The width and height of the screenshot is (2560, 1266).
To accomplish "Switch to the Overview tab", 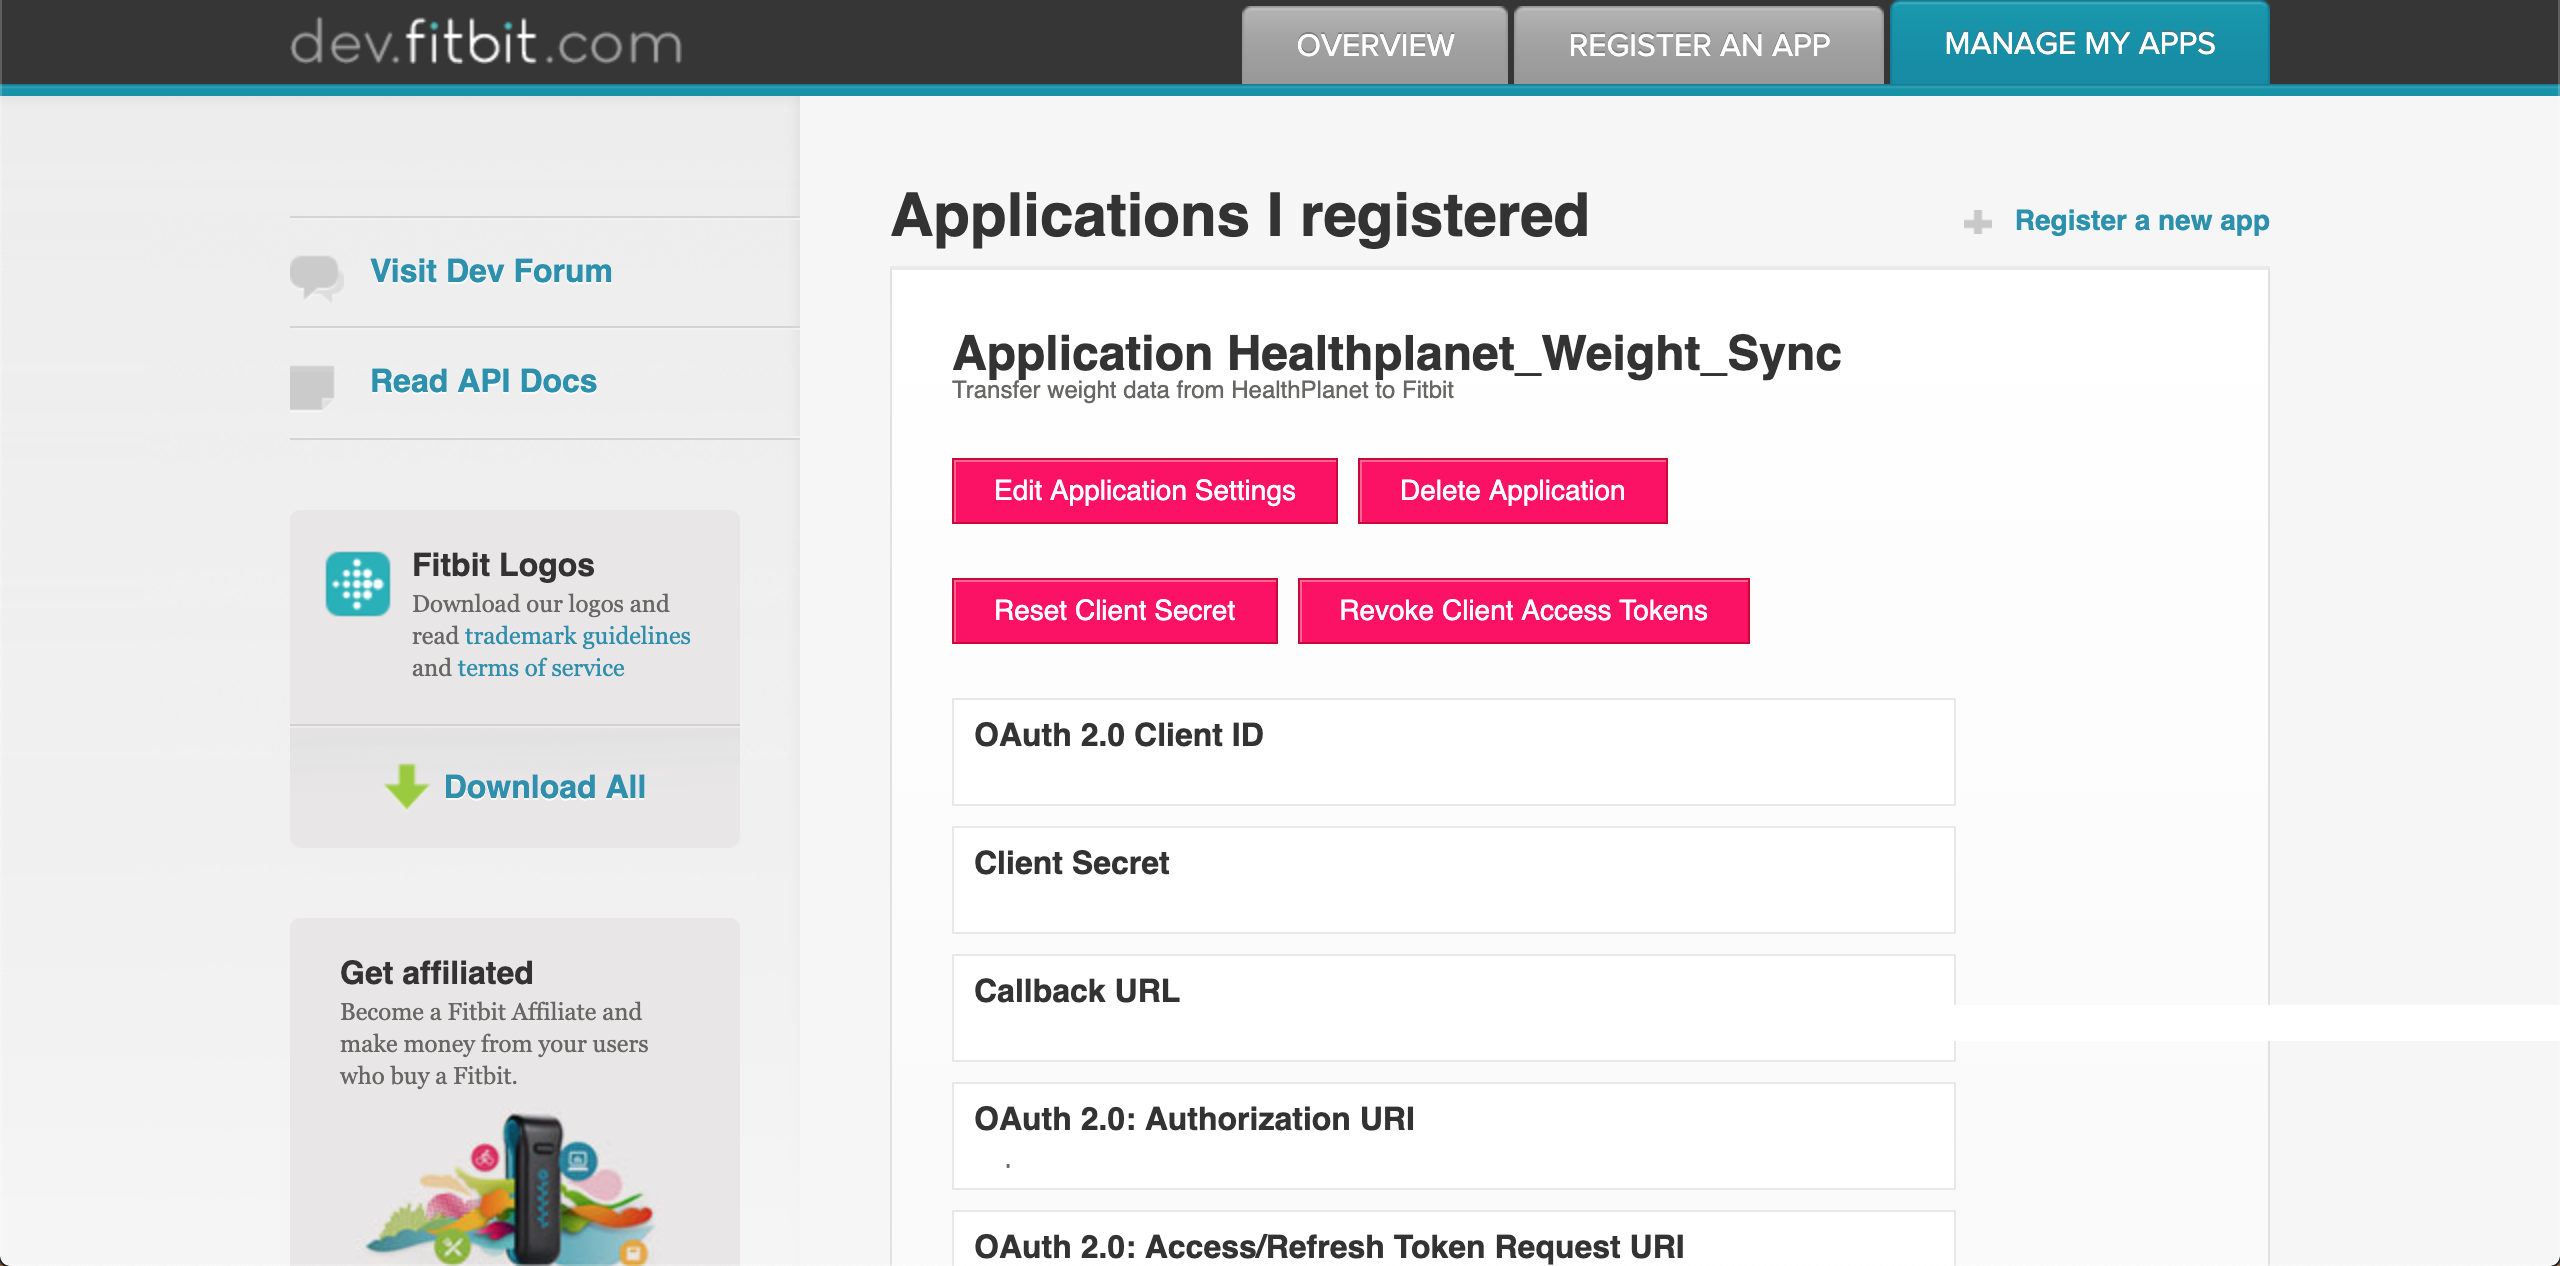I will [x=1374, y=45].
